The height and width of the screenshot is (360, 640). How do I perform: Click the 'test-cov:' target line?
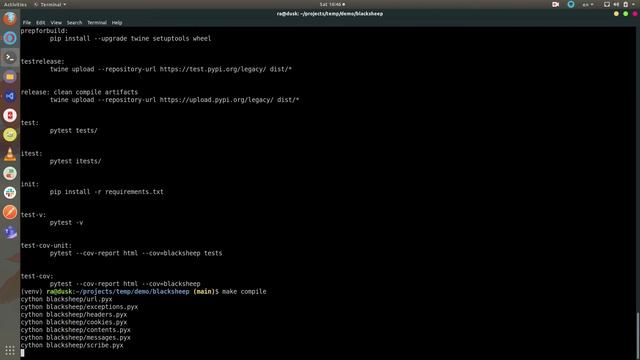coord(37,276)
